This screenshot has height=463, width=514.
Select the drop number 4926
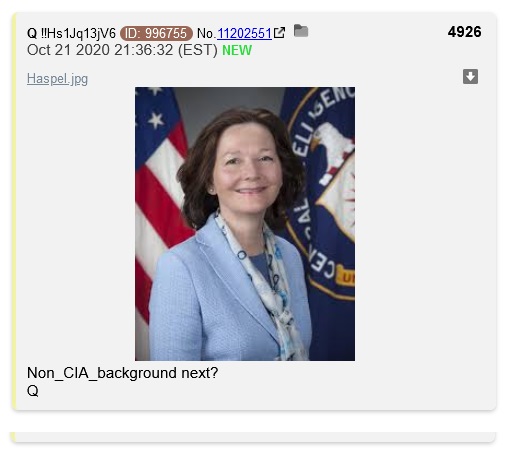point(464,32)
